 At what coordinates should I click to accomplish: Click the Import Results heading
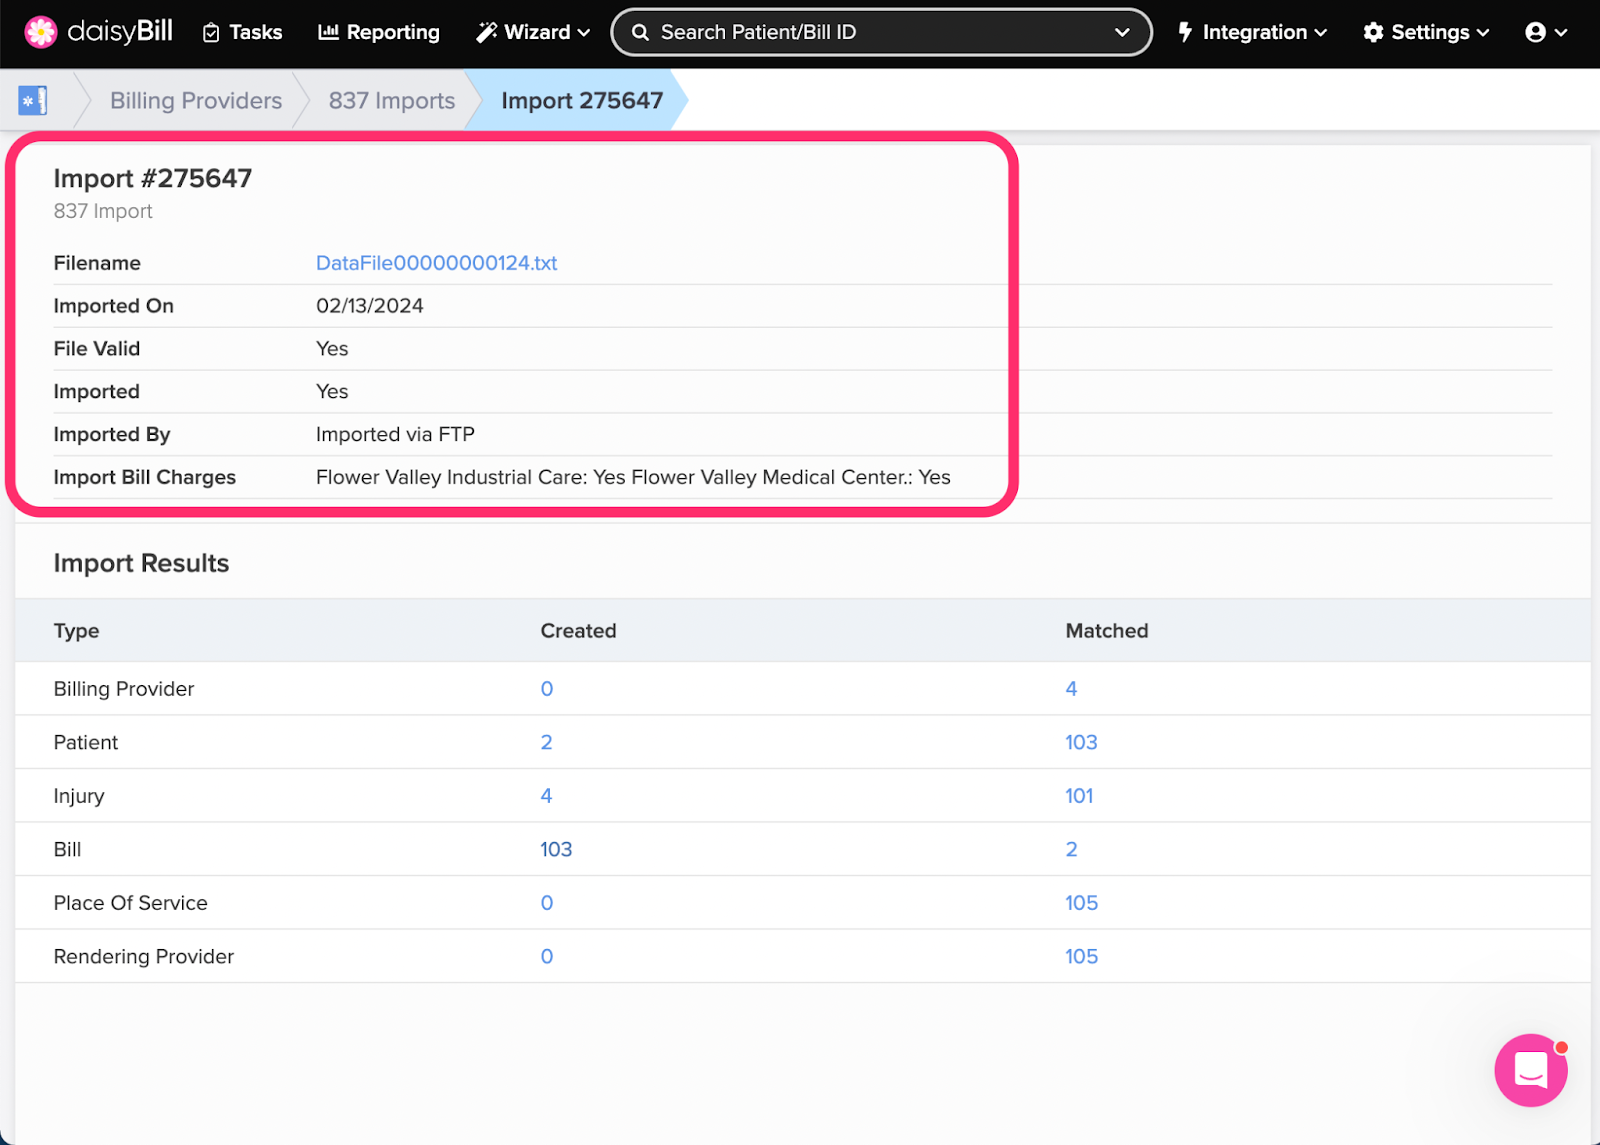141,563
